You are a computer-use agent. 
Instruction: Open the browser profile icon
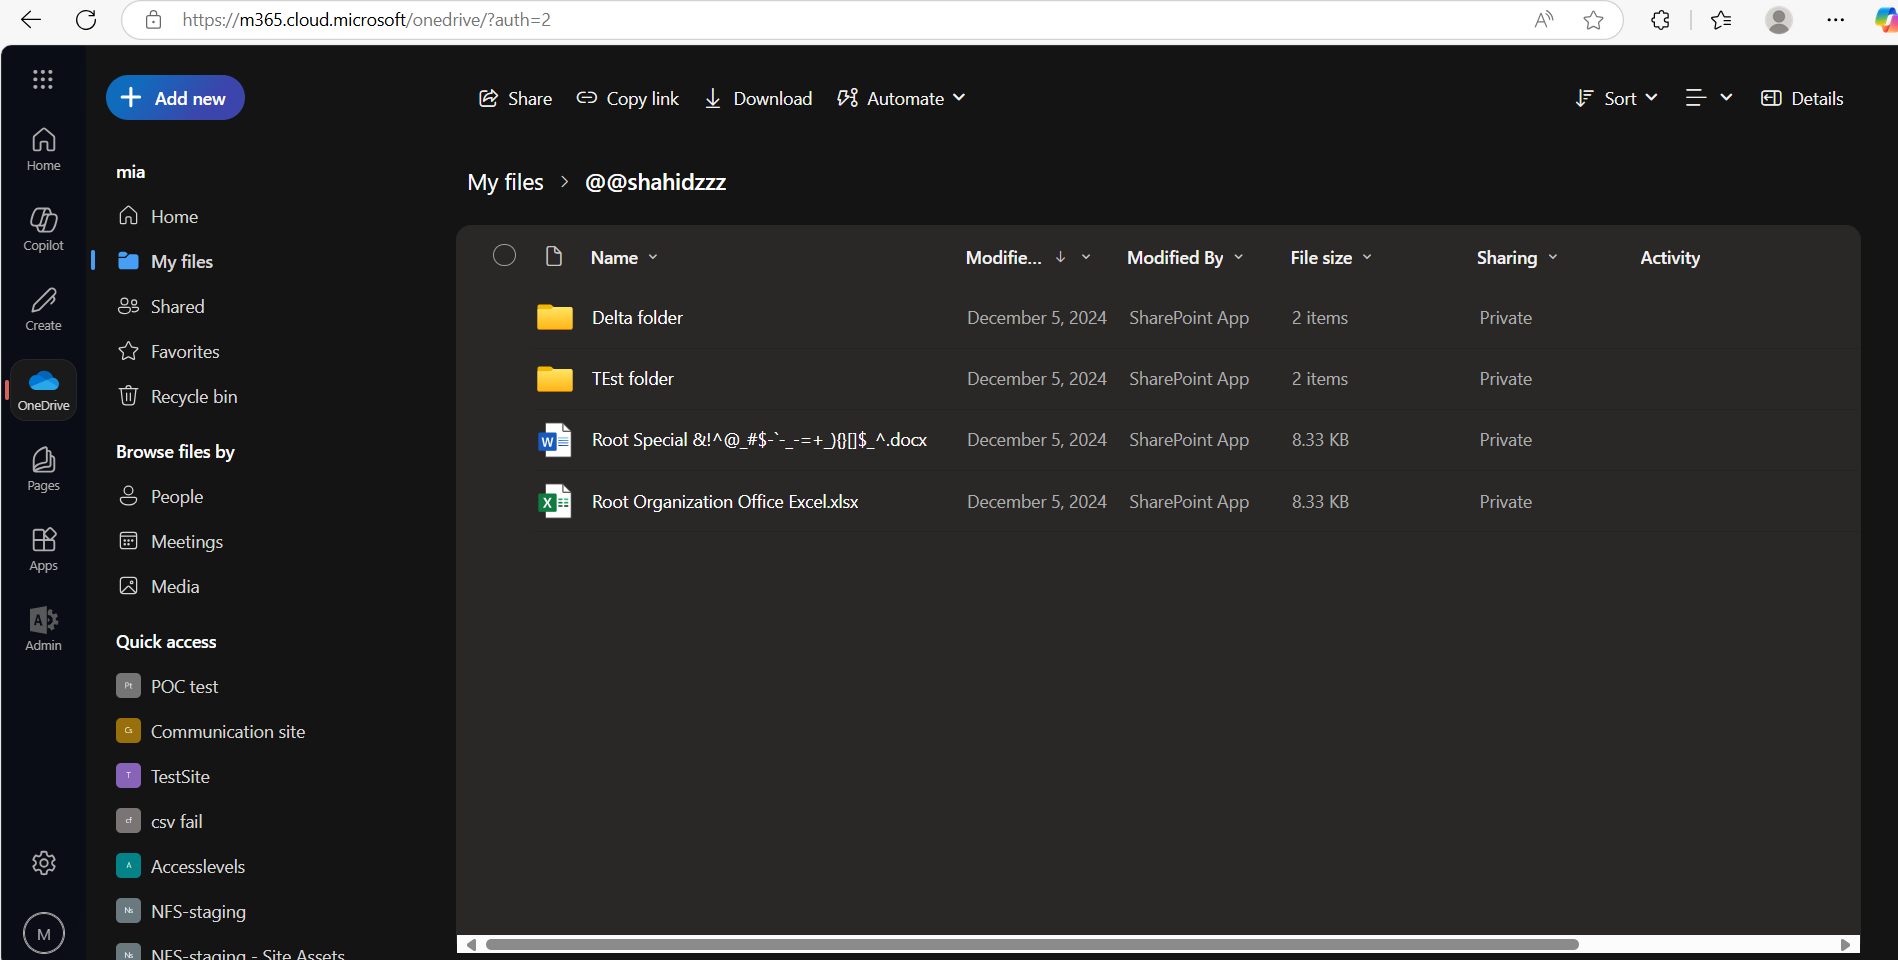[x=1778, y=20]
